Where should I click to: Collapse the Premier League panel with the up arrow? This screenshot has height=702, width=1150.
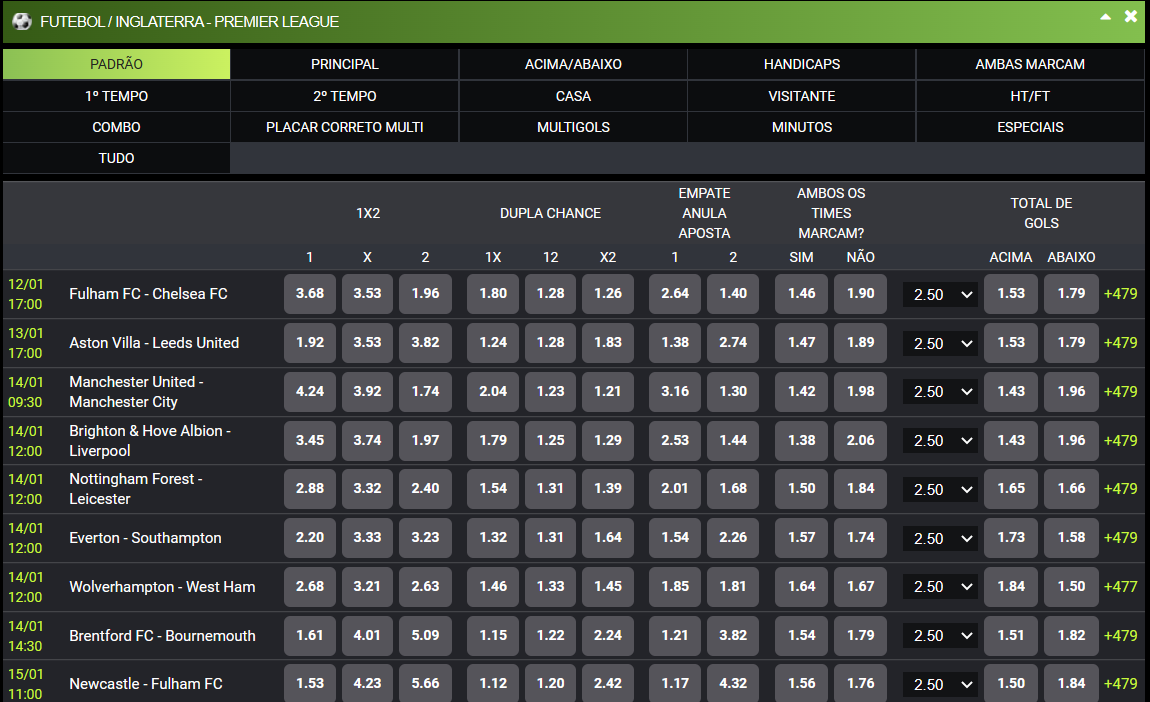tap(1105, 17)
